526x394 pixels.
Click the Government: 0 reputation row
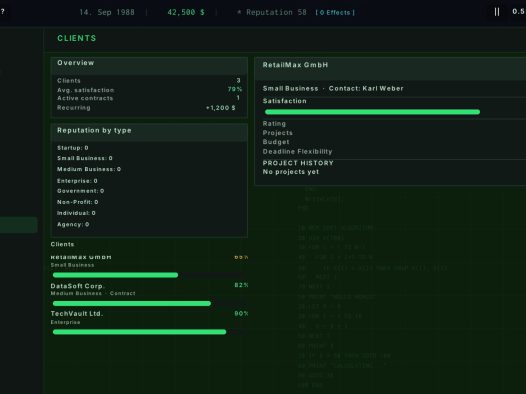81,191
